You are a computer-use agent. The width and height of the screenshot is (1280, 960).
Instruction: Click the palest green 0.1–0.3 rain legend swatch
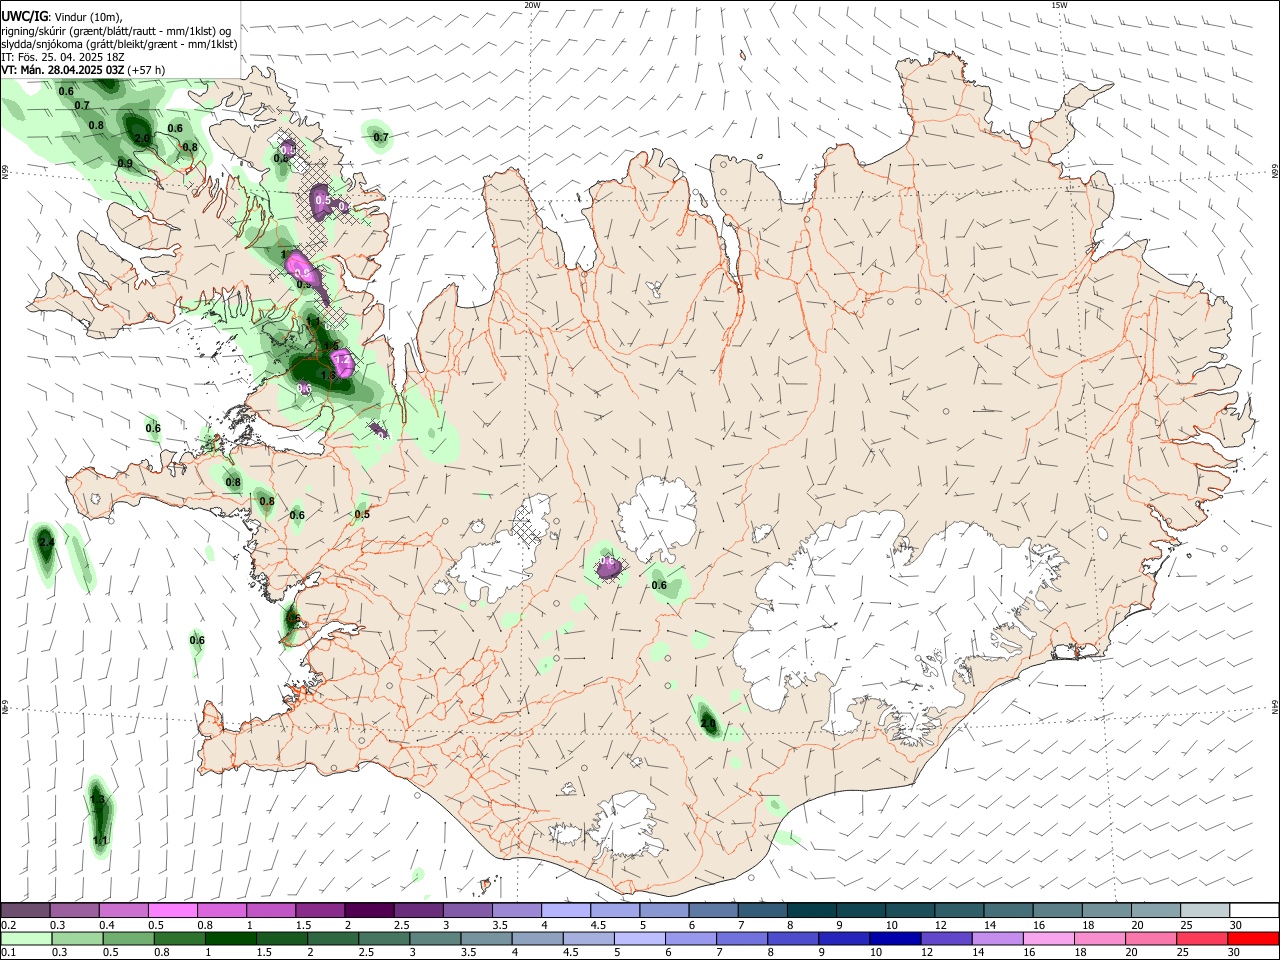(x=26, y=938)
